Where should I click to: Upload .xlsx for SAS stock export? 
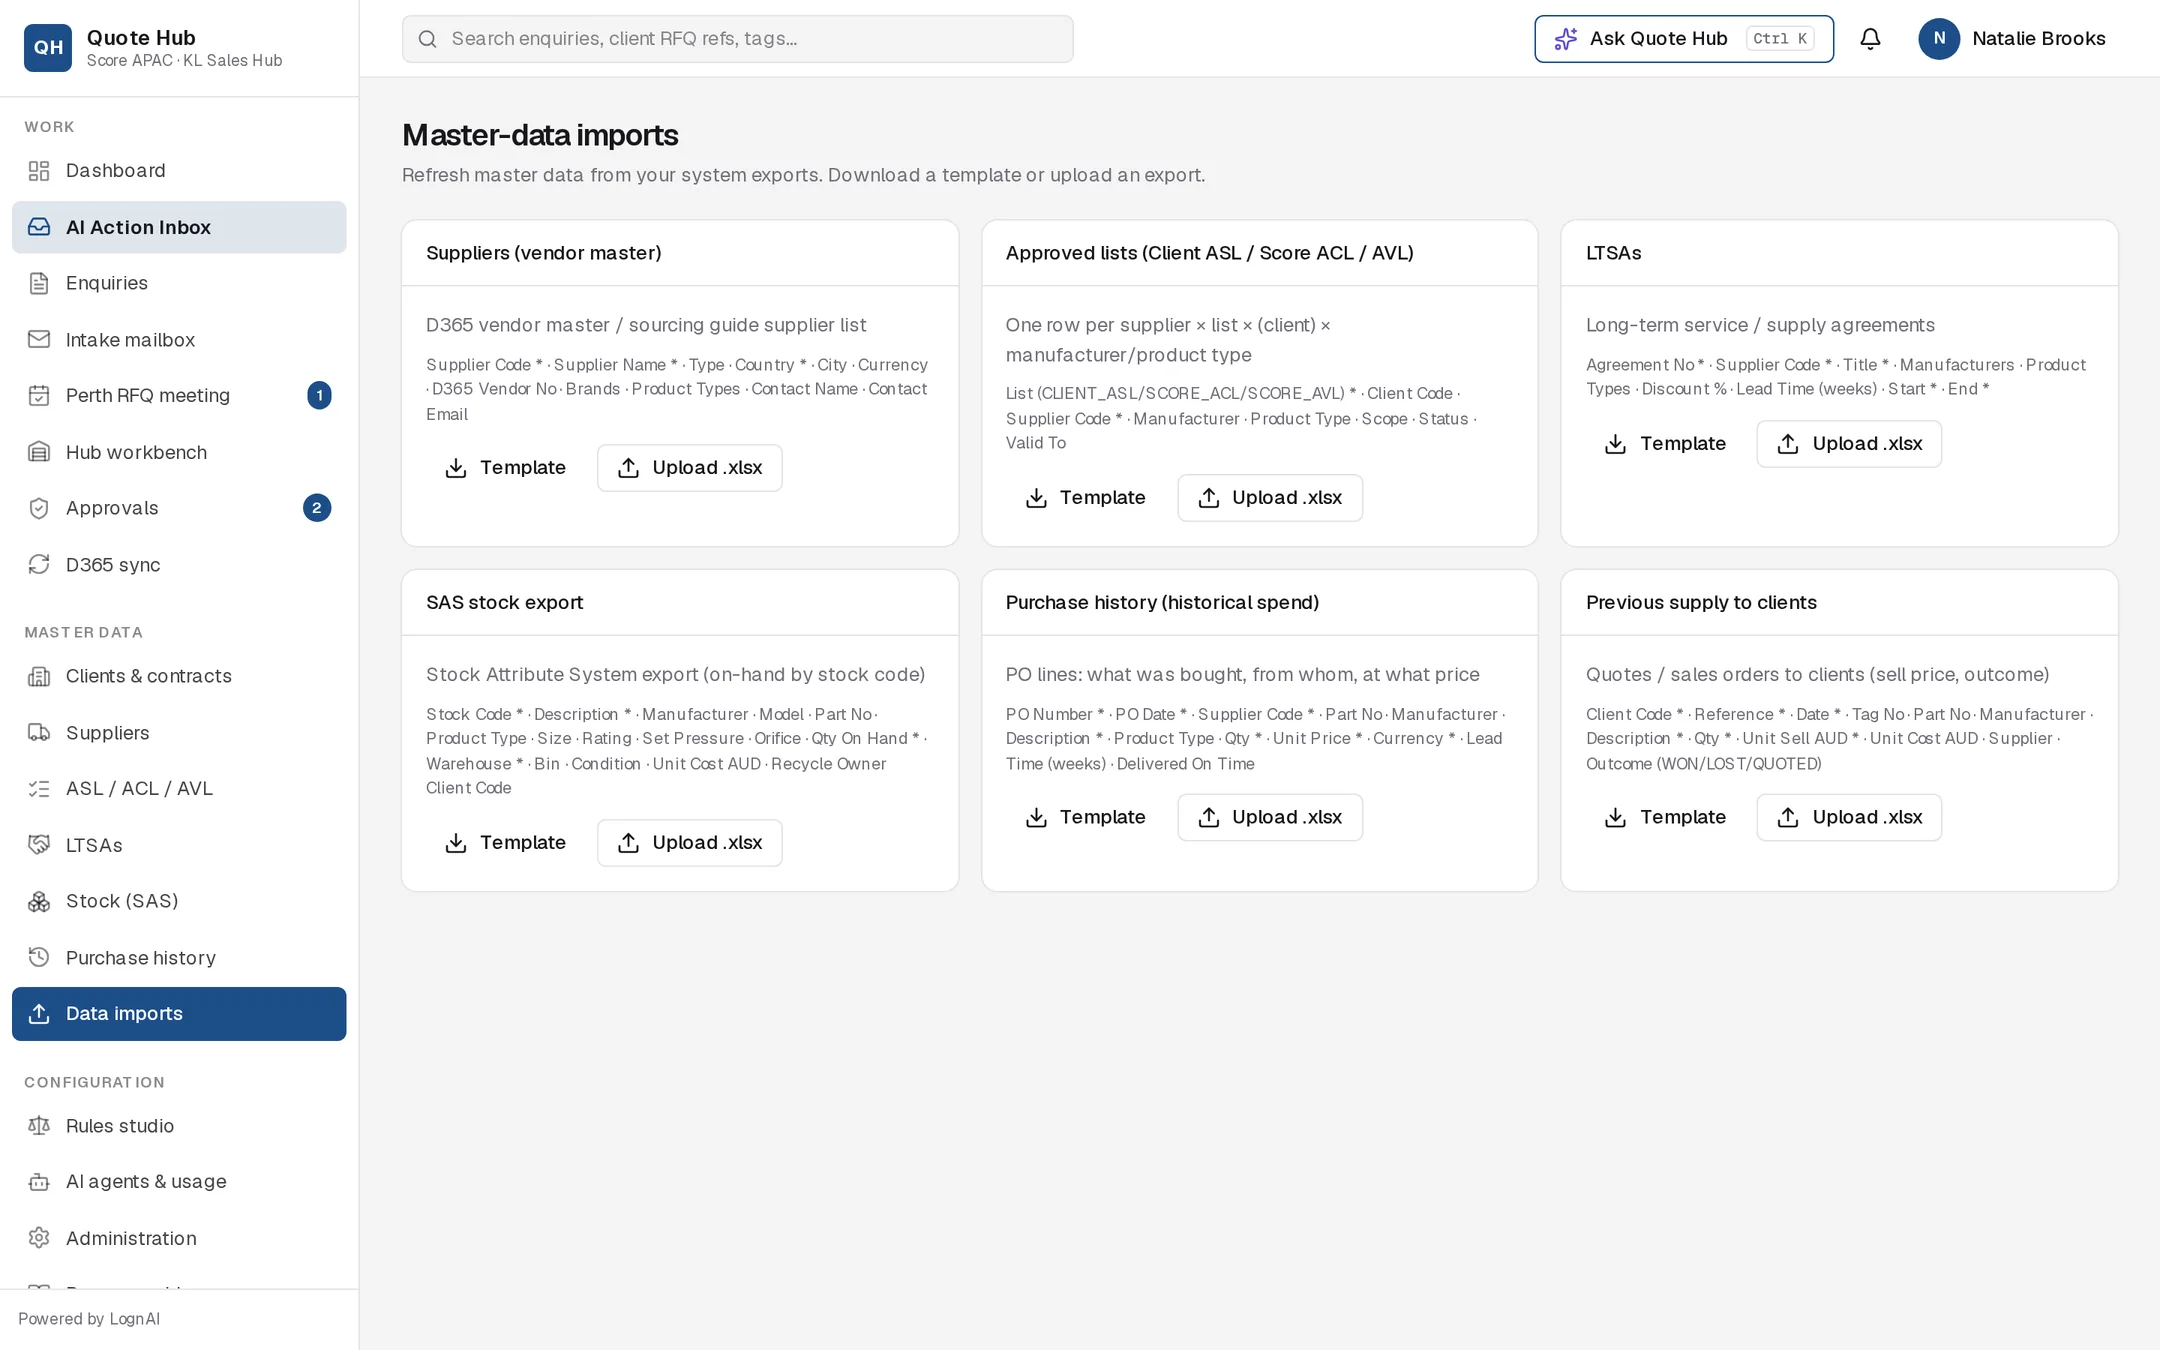[x=690, y=843]
